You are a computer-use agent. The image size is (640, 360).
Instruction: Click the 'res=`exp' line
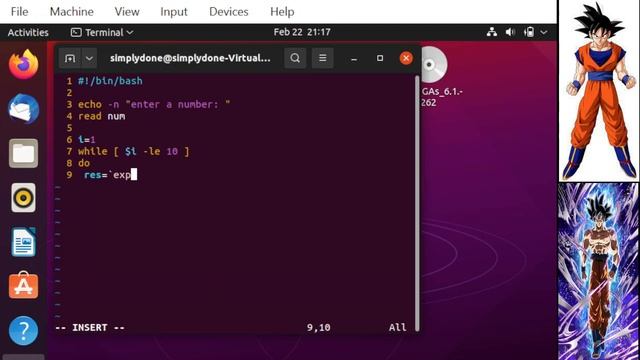click(x=107, y=175)
